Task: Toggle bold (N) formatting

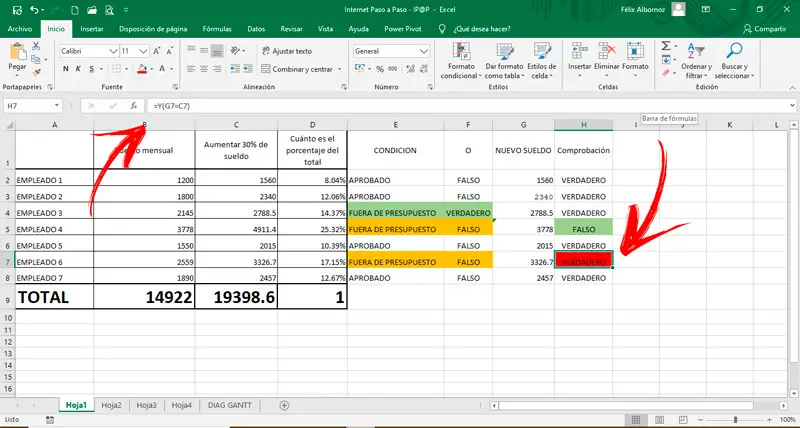Action: pyautogui.click(x=65, y=69)
